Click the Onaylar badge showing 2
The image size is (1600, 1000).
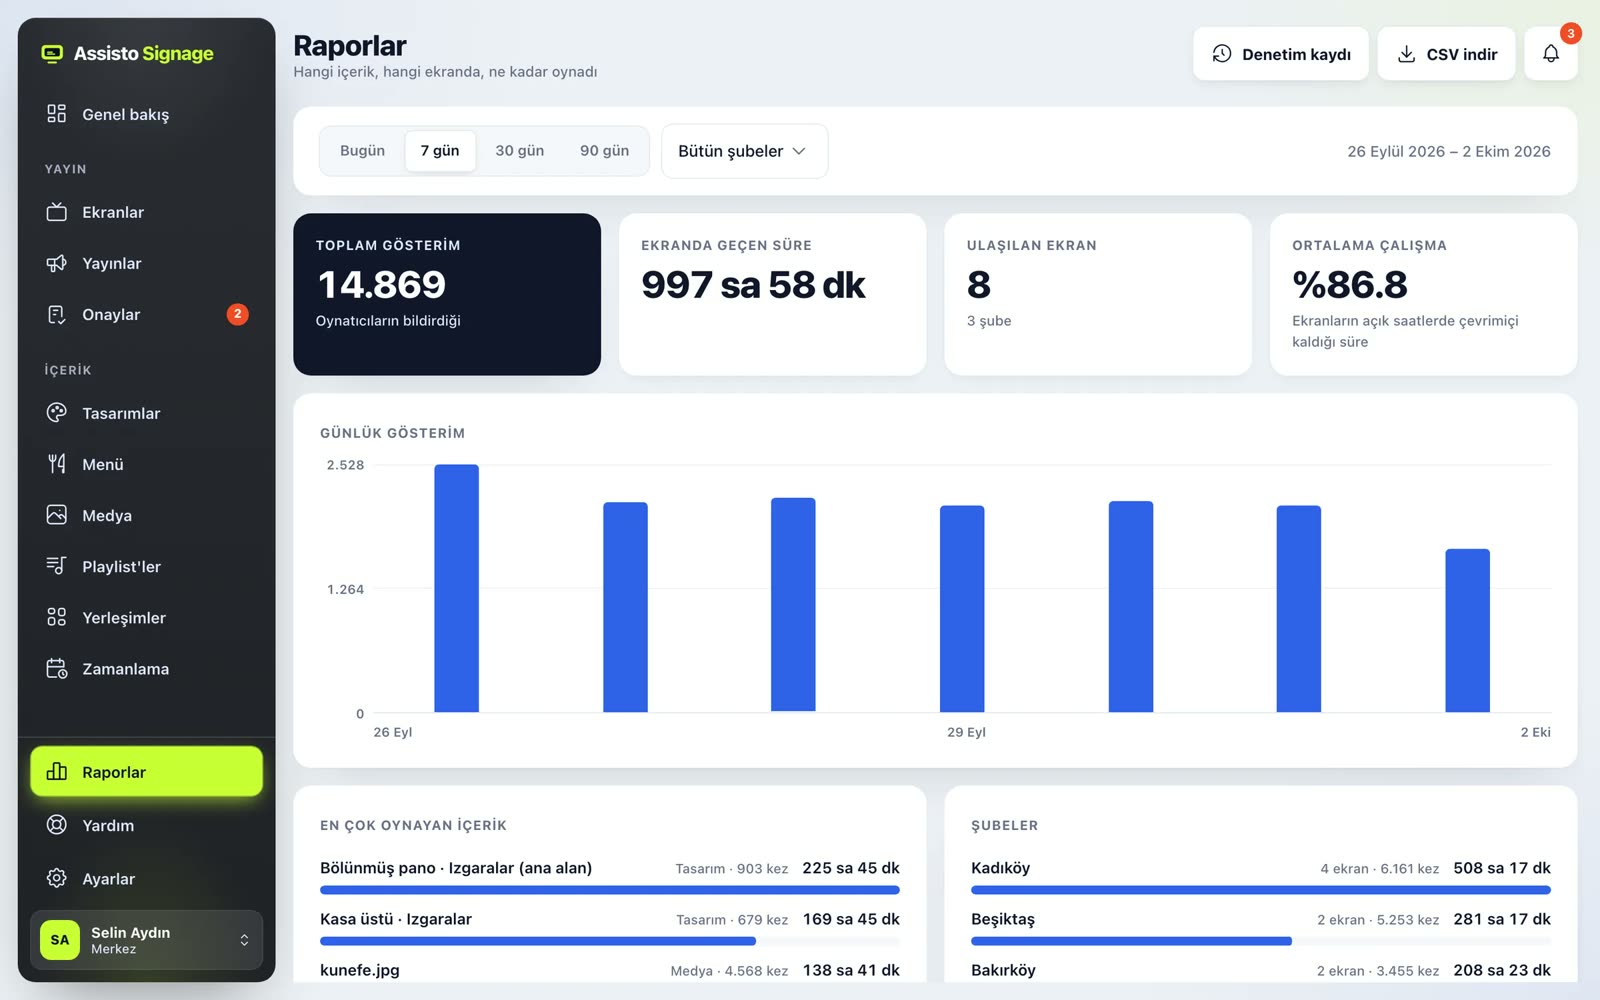(x=237, y=314)
